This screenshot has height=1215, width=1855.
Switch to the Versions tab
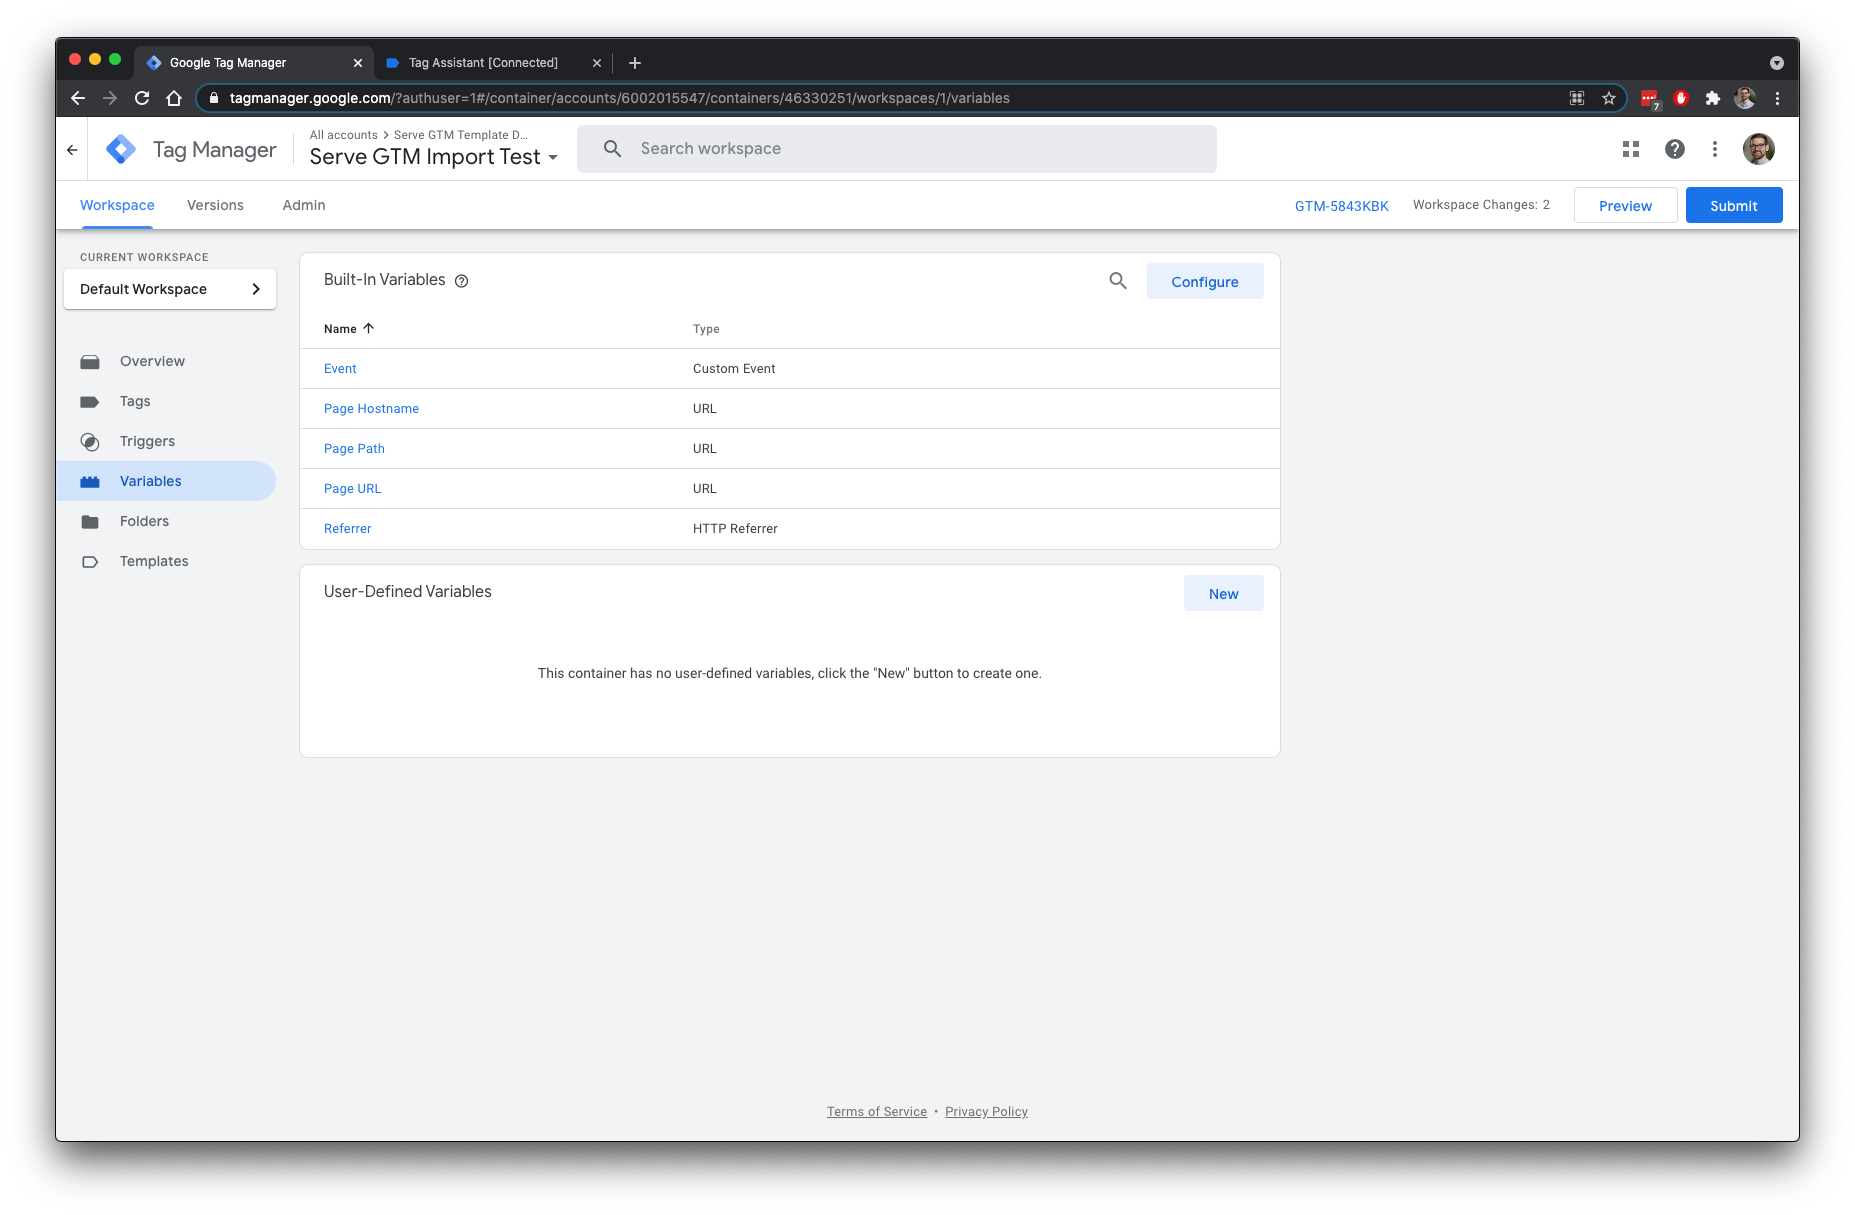click(x=214, y=205)
